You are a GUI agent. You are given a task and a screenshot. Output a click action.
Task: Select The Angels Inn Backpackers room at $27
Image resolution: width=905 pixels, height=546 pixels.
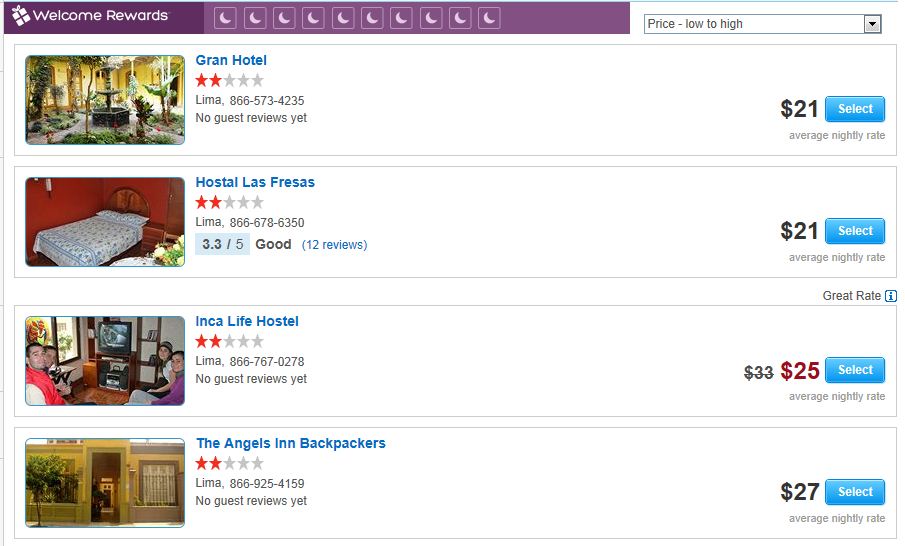coord(855,492)
